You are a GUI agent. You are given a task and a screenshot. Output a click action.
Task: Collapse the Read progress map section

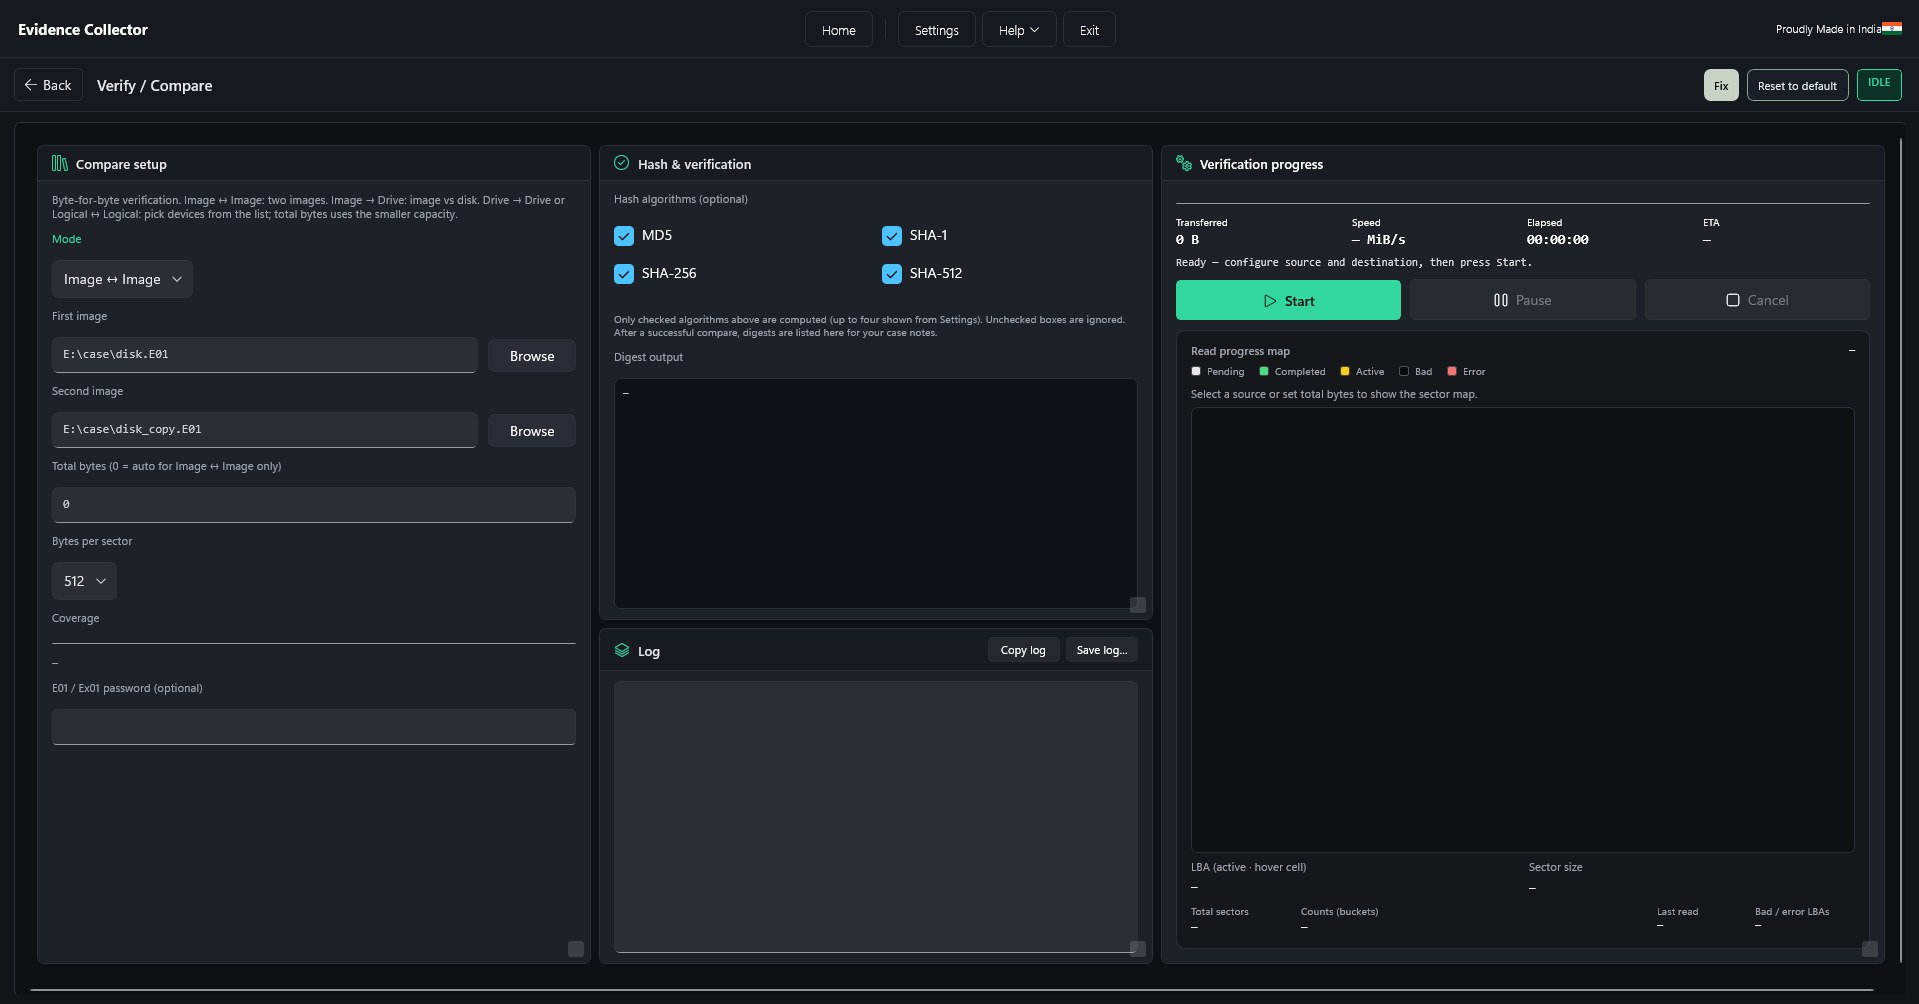1852,351
